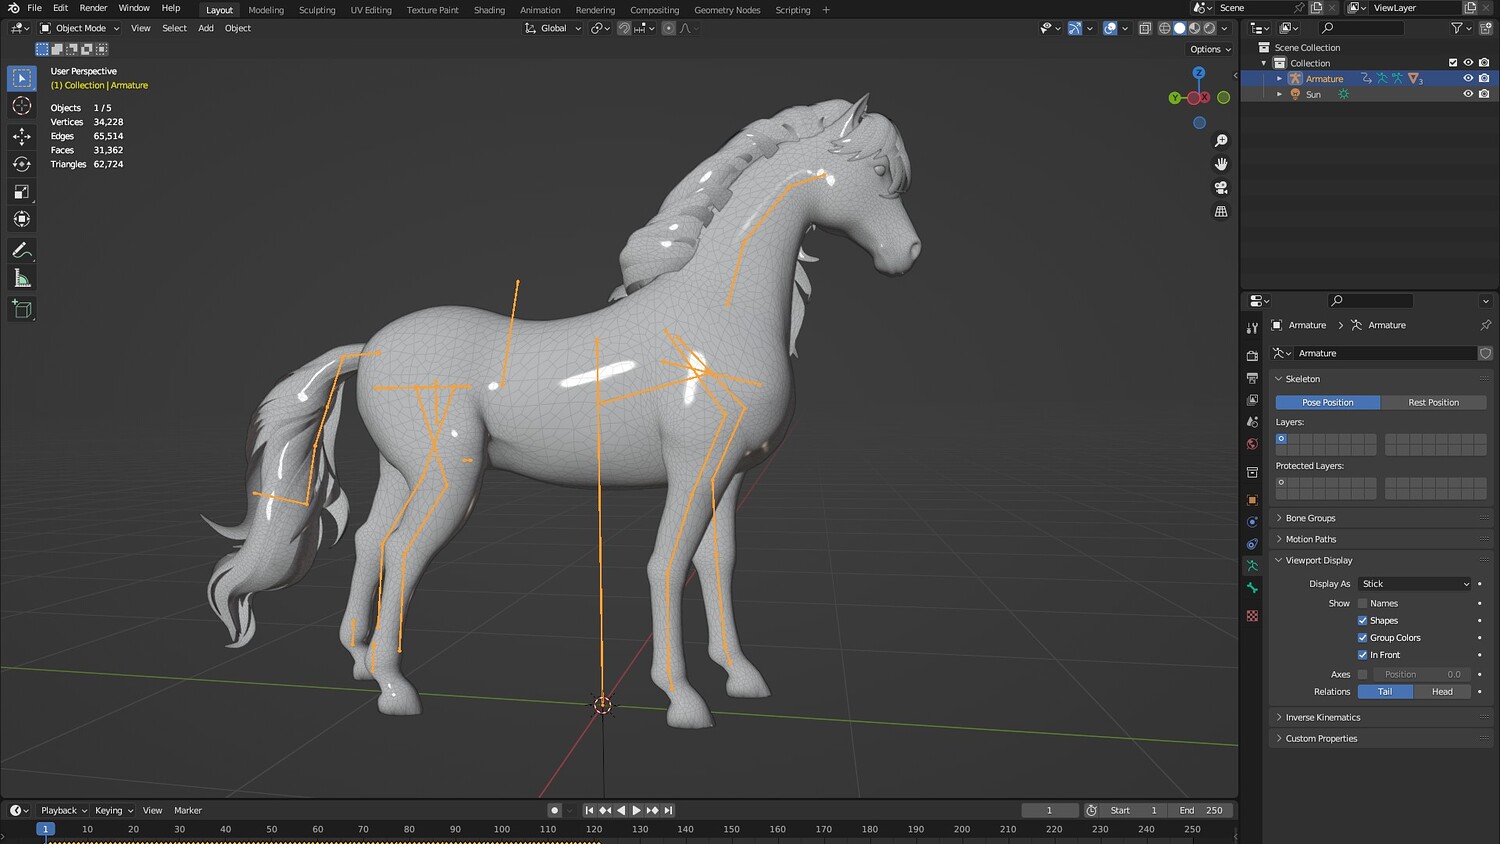
Task: Expand the Inverse Kinematics panel
Action: [x=1322, y=717]
